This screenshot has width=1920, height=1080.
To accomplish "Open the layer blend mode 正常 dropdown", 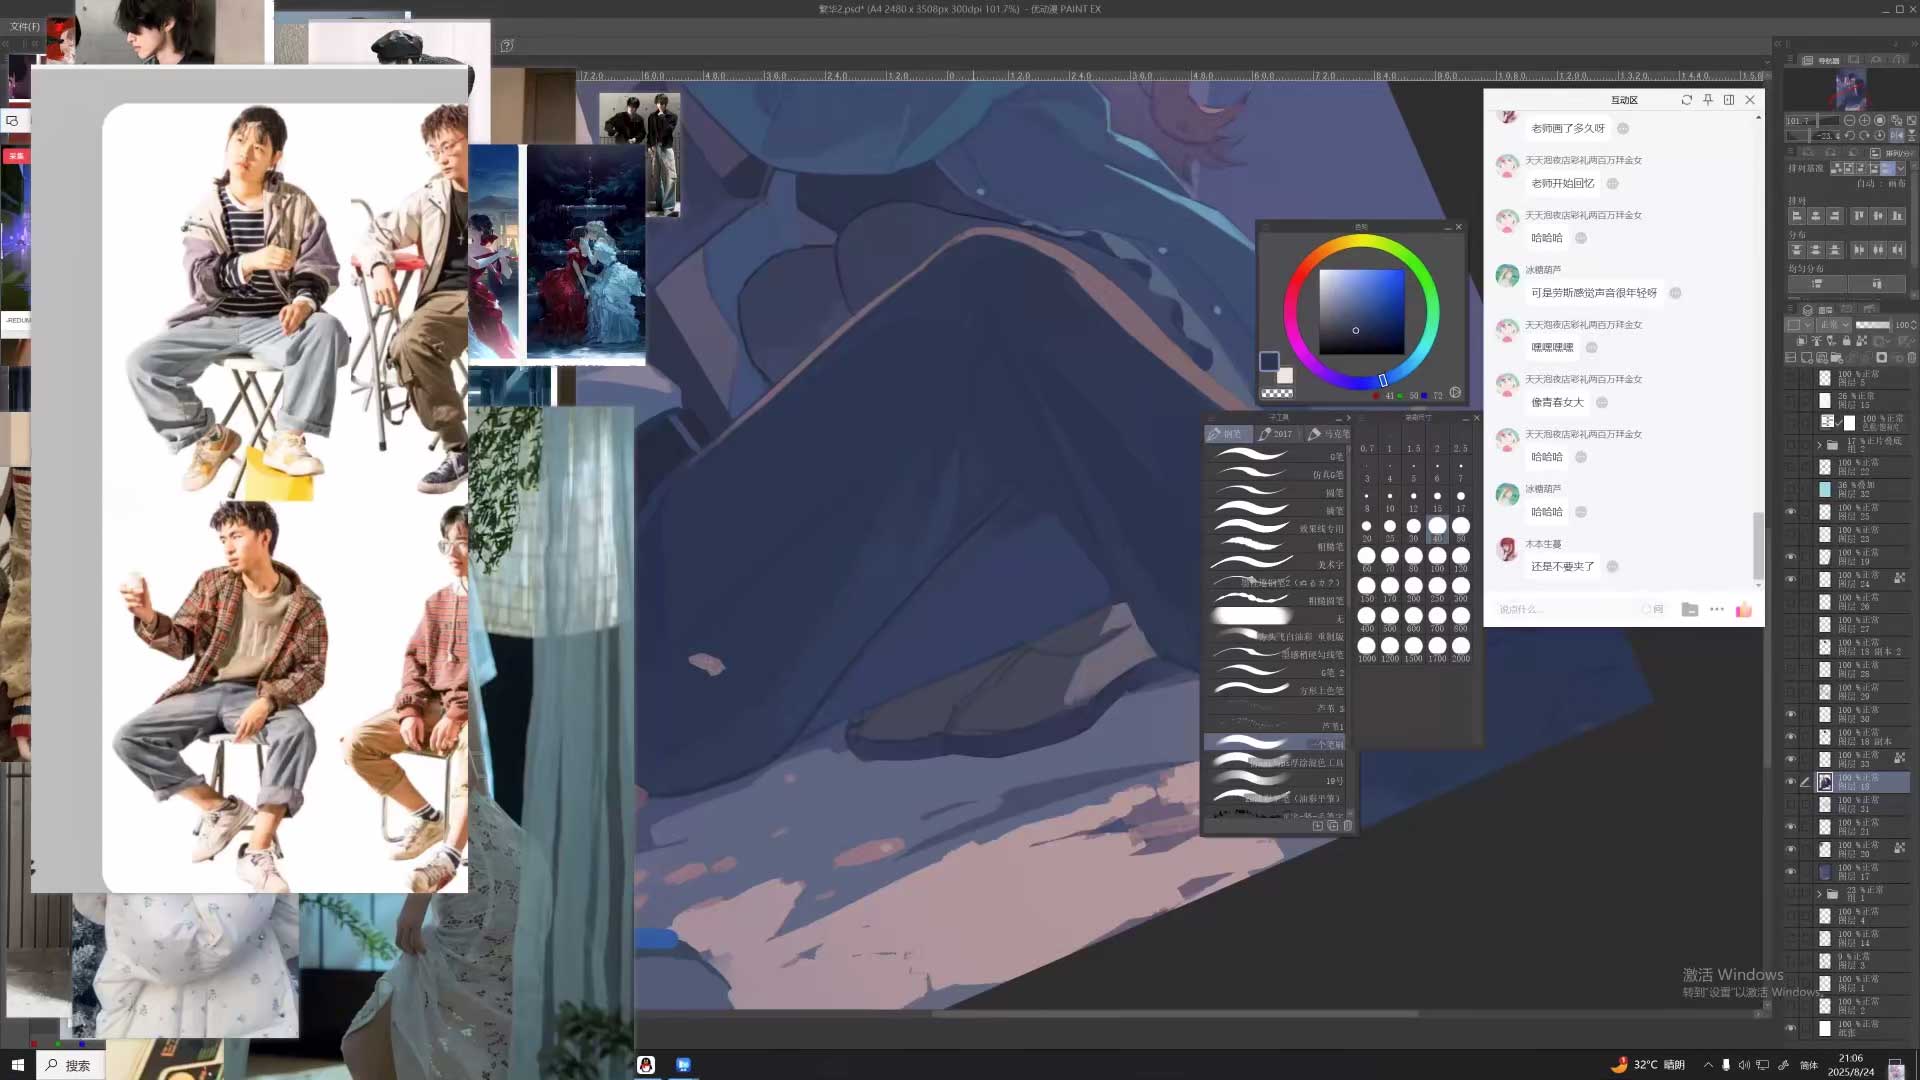I will click(1832, 325).
